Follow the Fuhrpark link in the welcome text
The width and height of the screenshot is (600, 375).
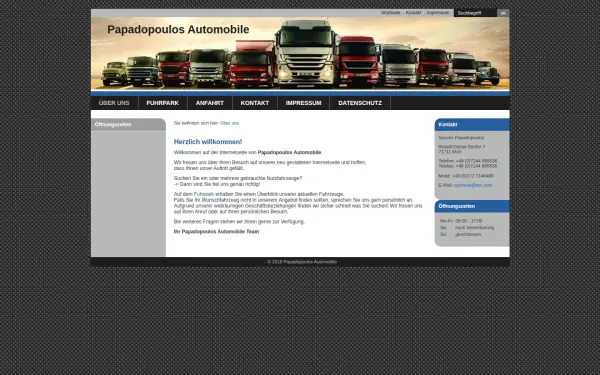click(204, 194)
